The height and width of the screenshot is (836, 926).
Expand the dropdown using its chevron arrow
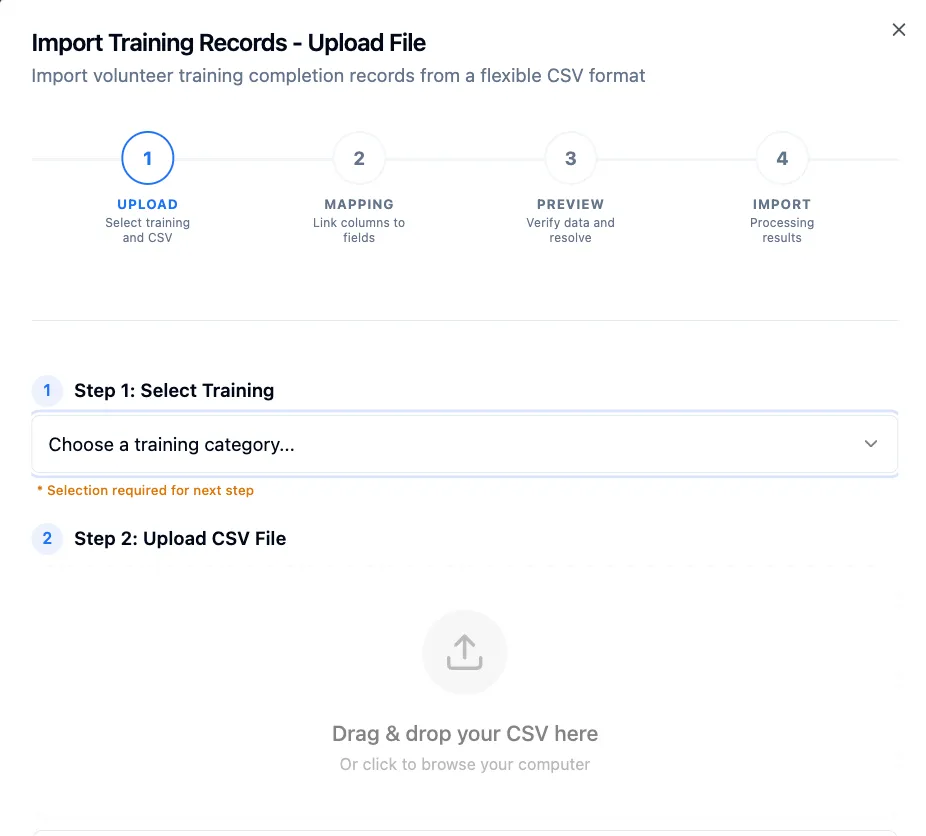click(x=871, y=445)
